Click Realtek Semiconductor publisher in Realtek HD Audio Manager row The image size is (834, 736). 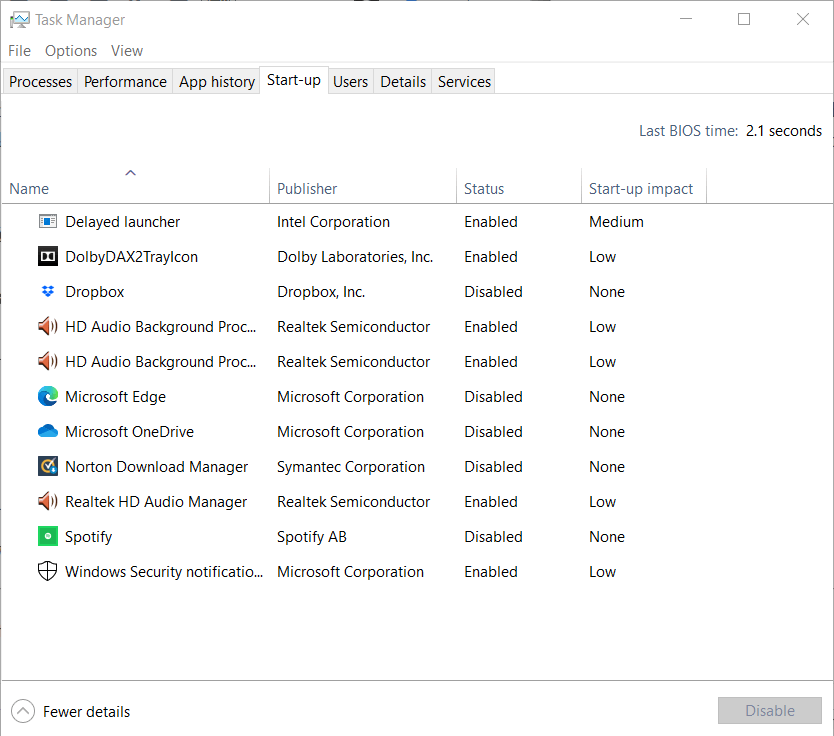pos(354,502)
